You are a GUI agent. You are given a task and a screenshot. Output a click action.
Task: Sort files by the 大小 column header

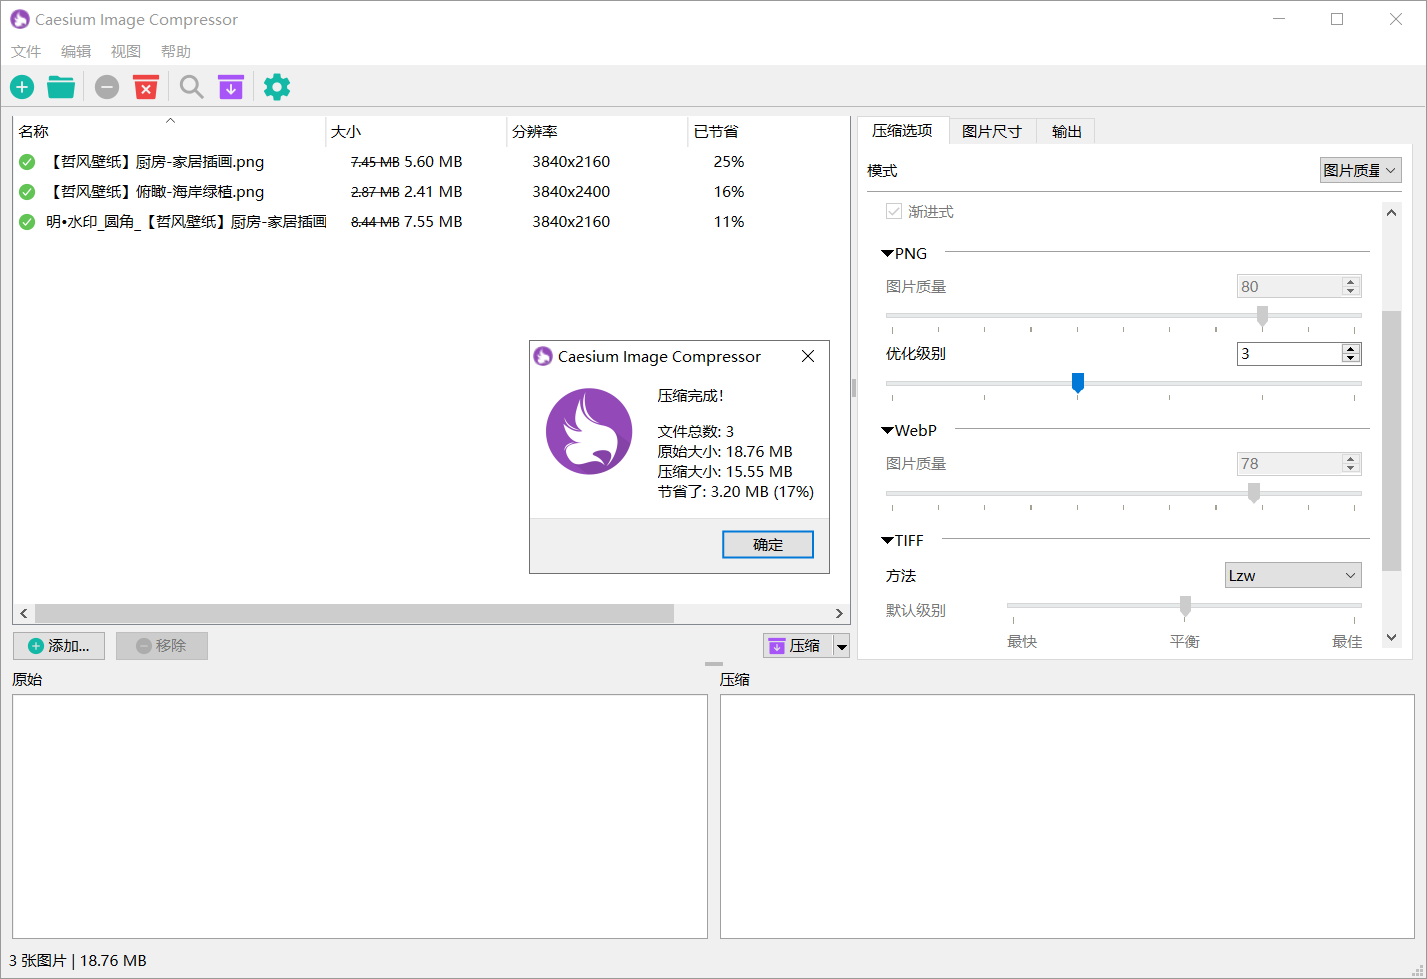[x=344, y=131]
